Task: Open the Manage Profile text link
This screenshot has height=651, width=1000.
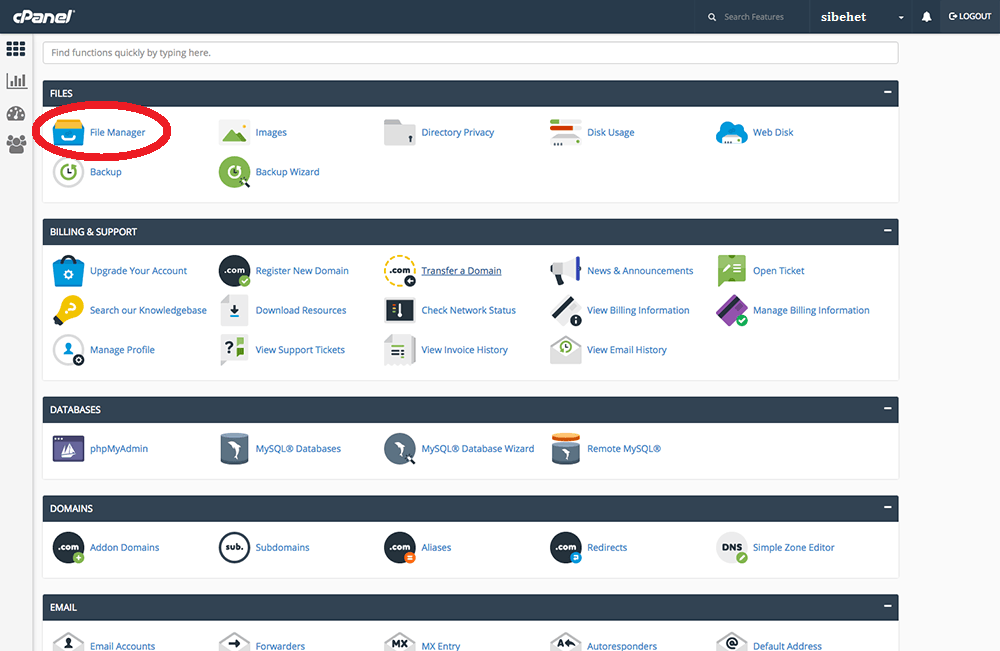Action: tap(122, 350)
